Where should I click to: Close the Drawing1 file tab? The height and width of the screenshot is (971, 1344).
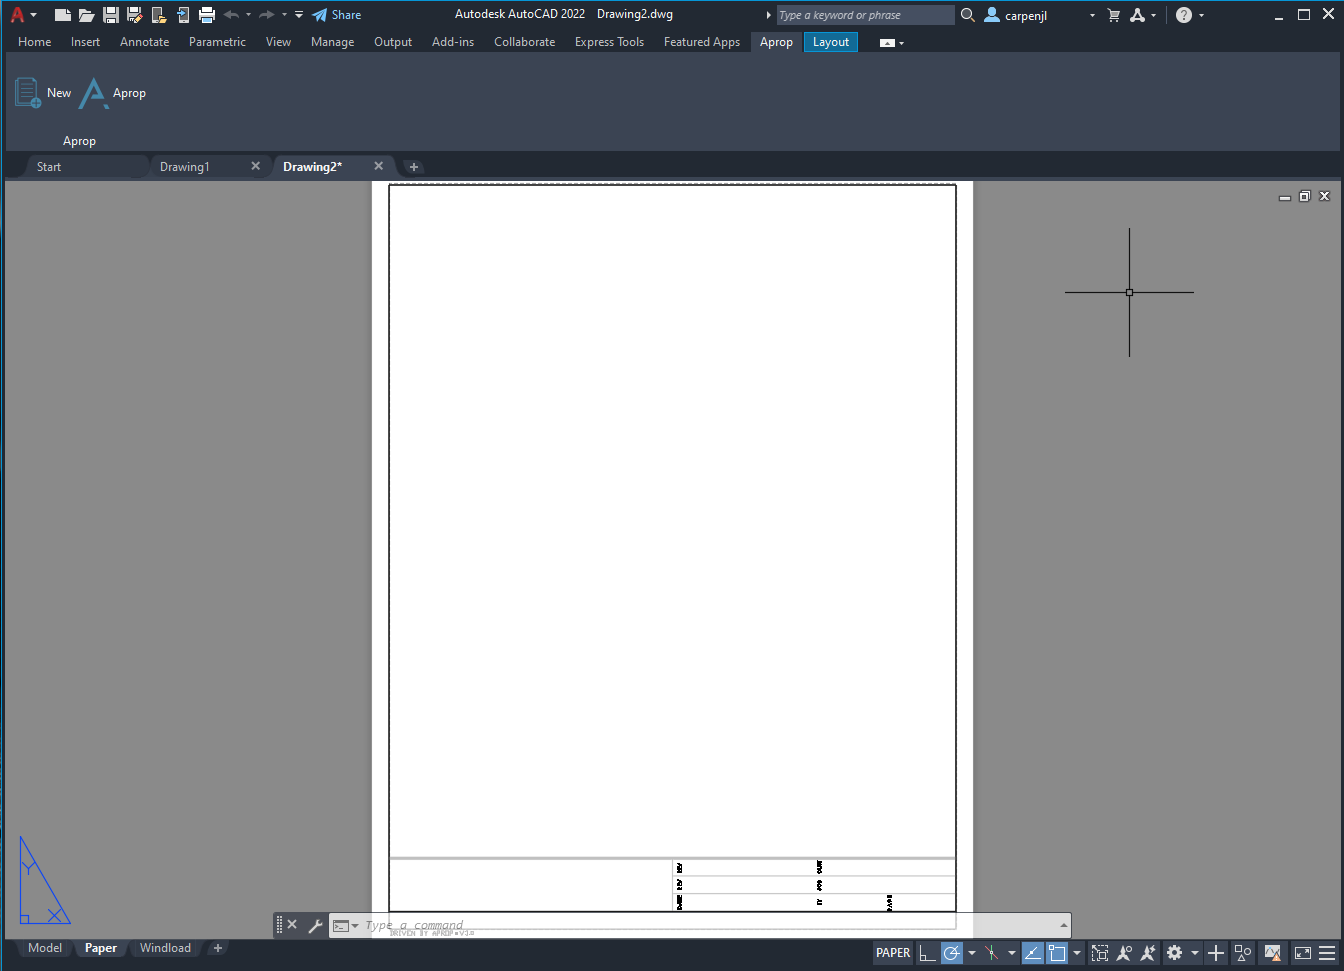256,166
